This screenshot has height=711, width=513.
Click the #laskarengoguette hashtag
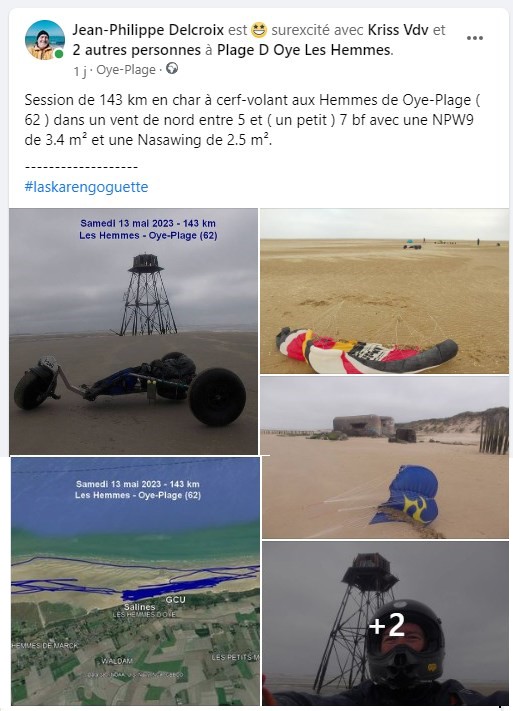(x=86, y=187)
